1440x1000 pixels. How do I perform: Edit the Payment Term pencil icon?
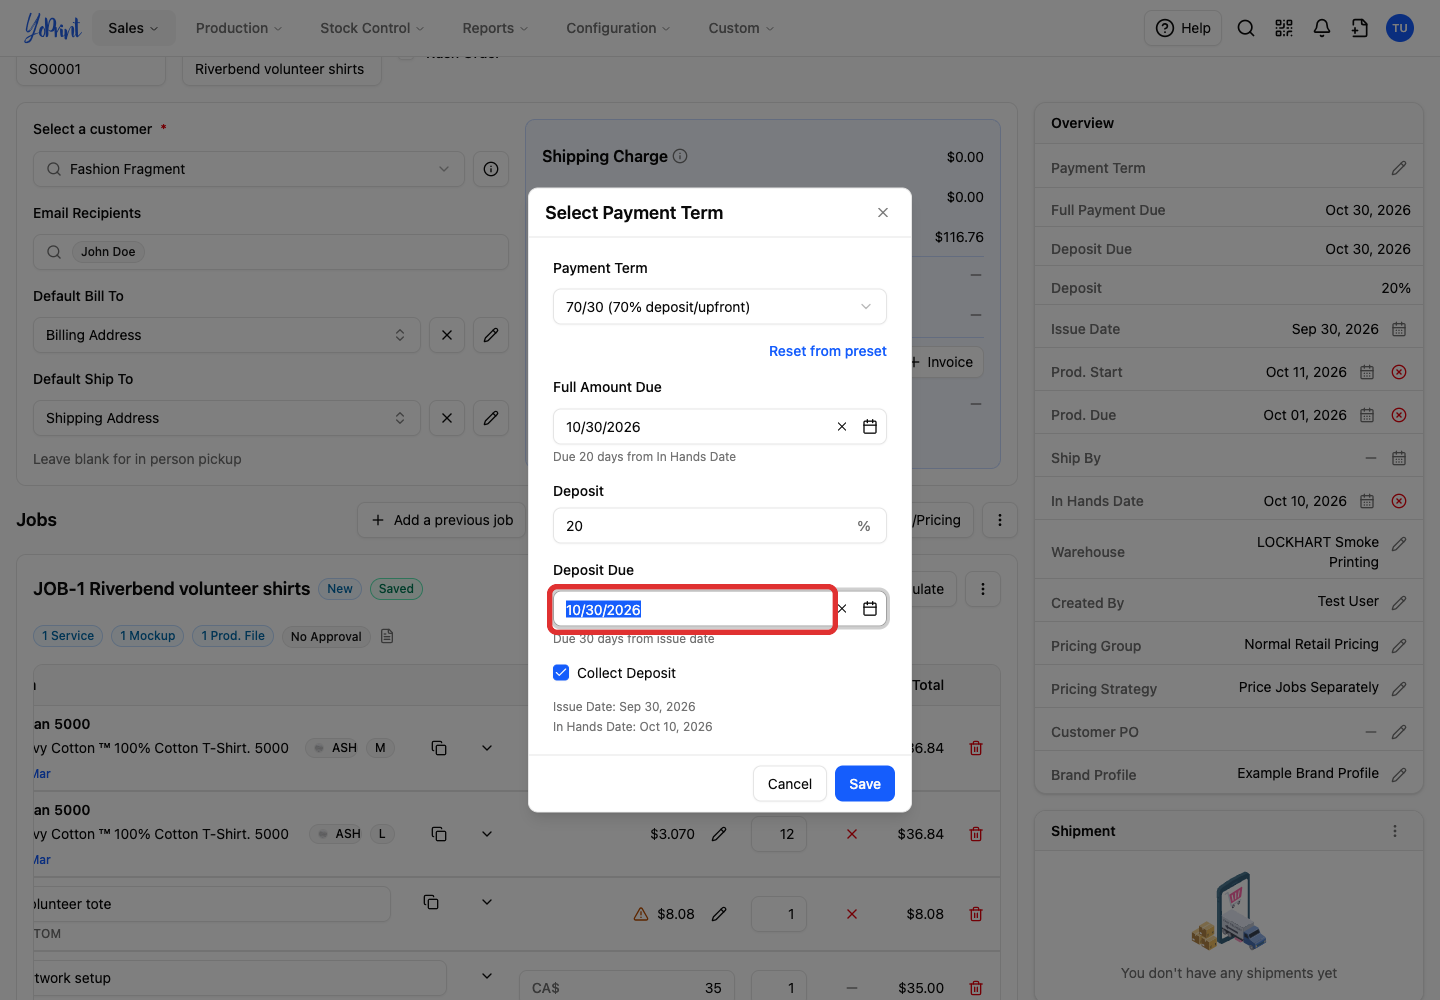(x=1399, y=168)
